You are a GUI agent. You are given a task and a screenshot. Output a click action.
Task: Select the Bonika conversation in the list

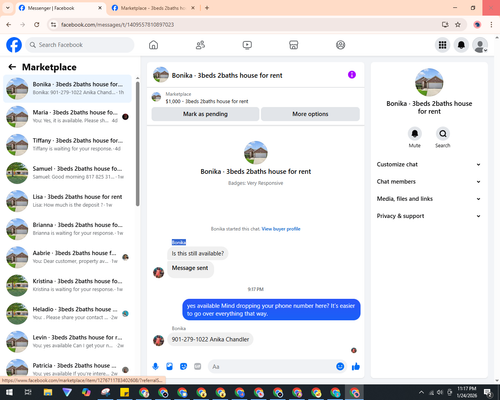[x=67, y=89]
